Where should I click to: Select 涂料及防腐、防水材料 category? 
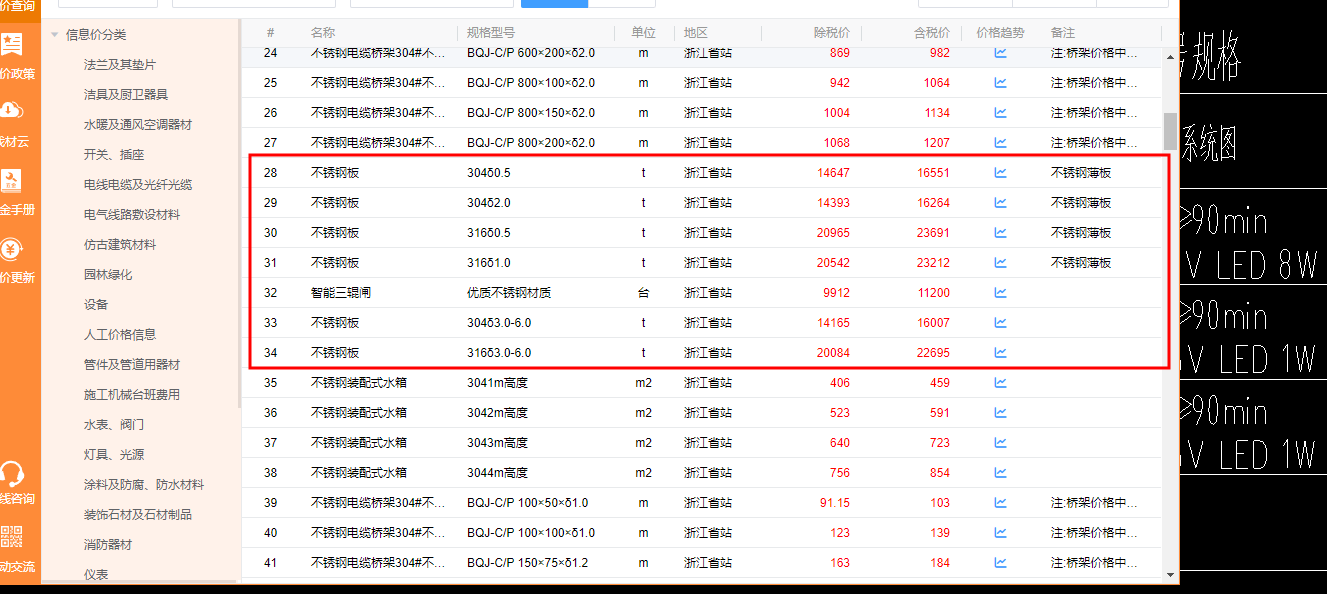click(x=144, y=485)
